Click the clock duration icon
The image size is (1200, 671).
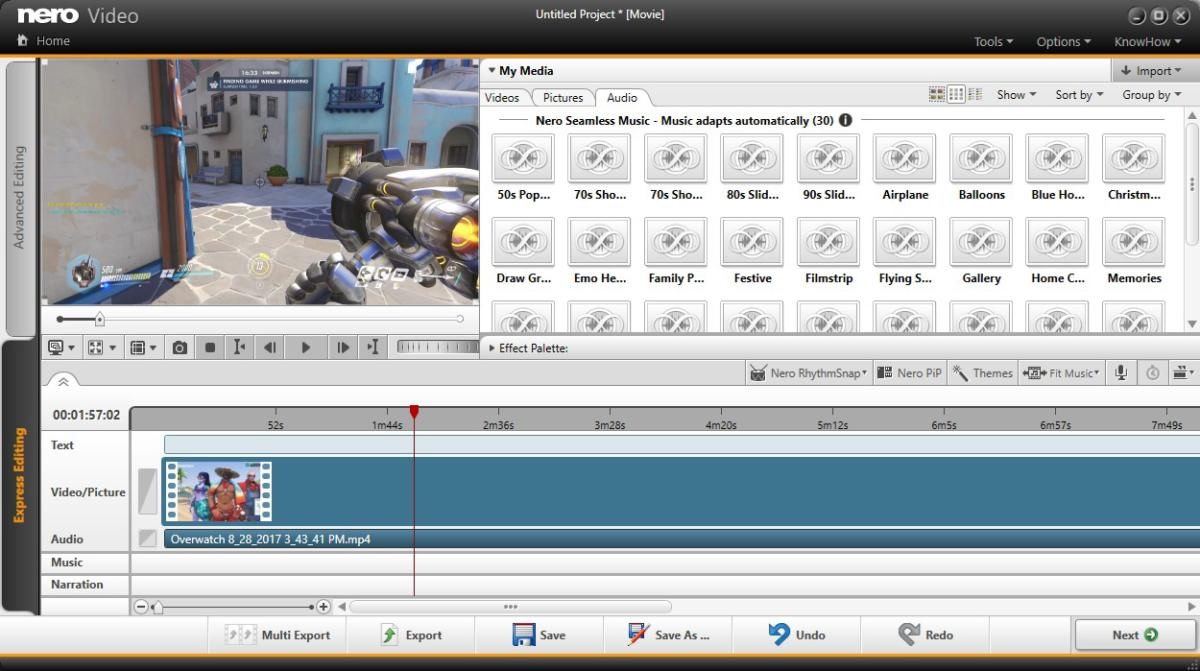1152,373
